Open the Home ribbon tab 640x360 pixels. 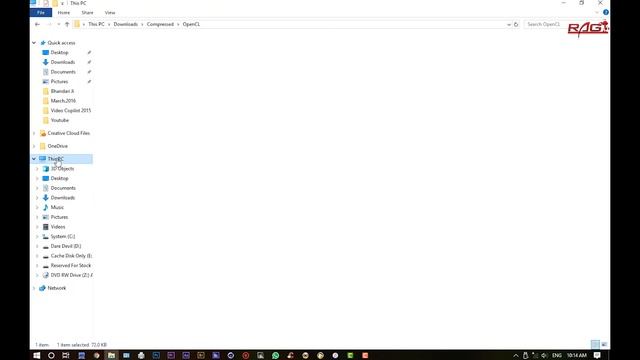coord(64,13)
